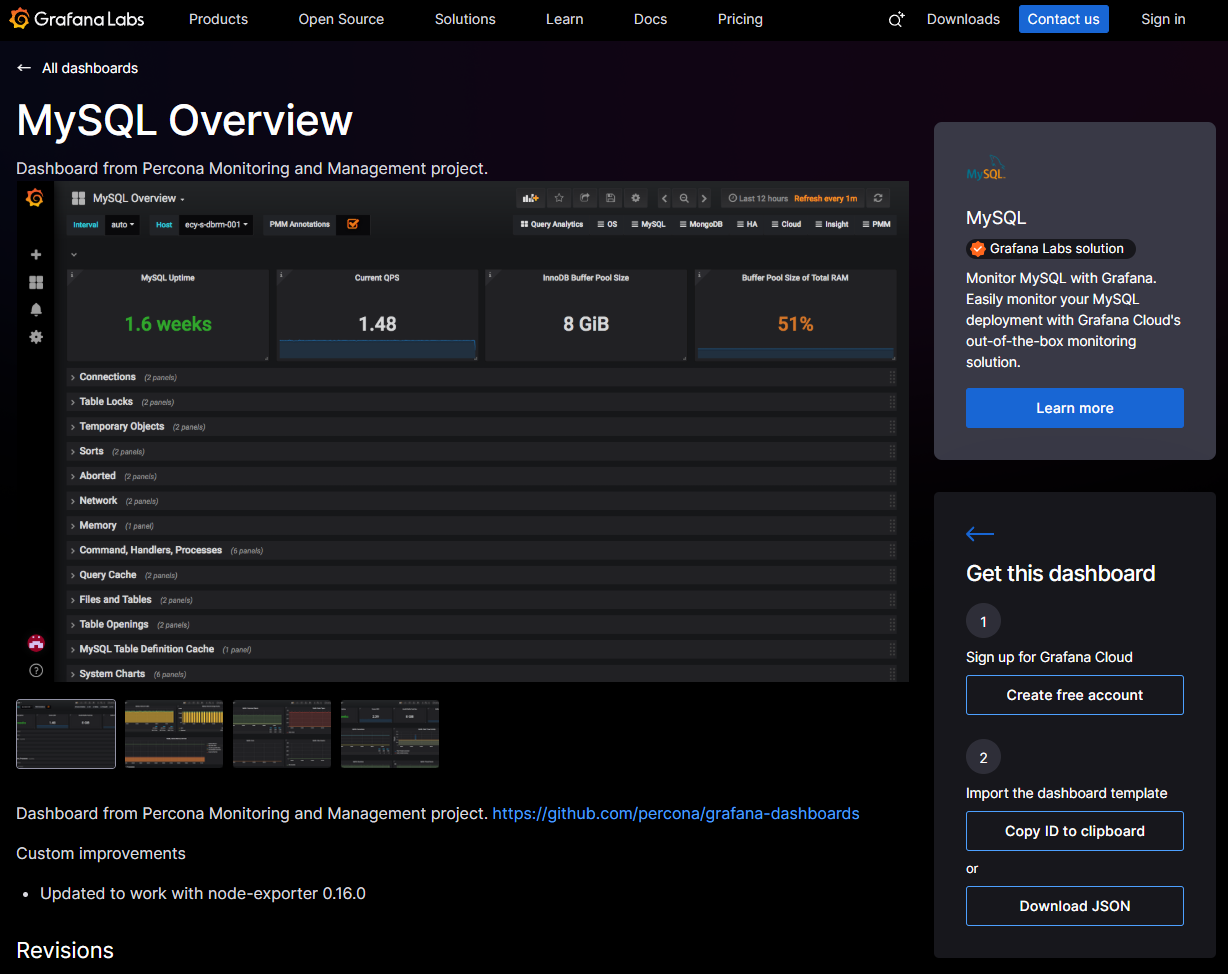Click Copy ID to clipboard button
This screenshot has height=974, width=1228.
[x=1075, y=831]
